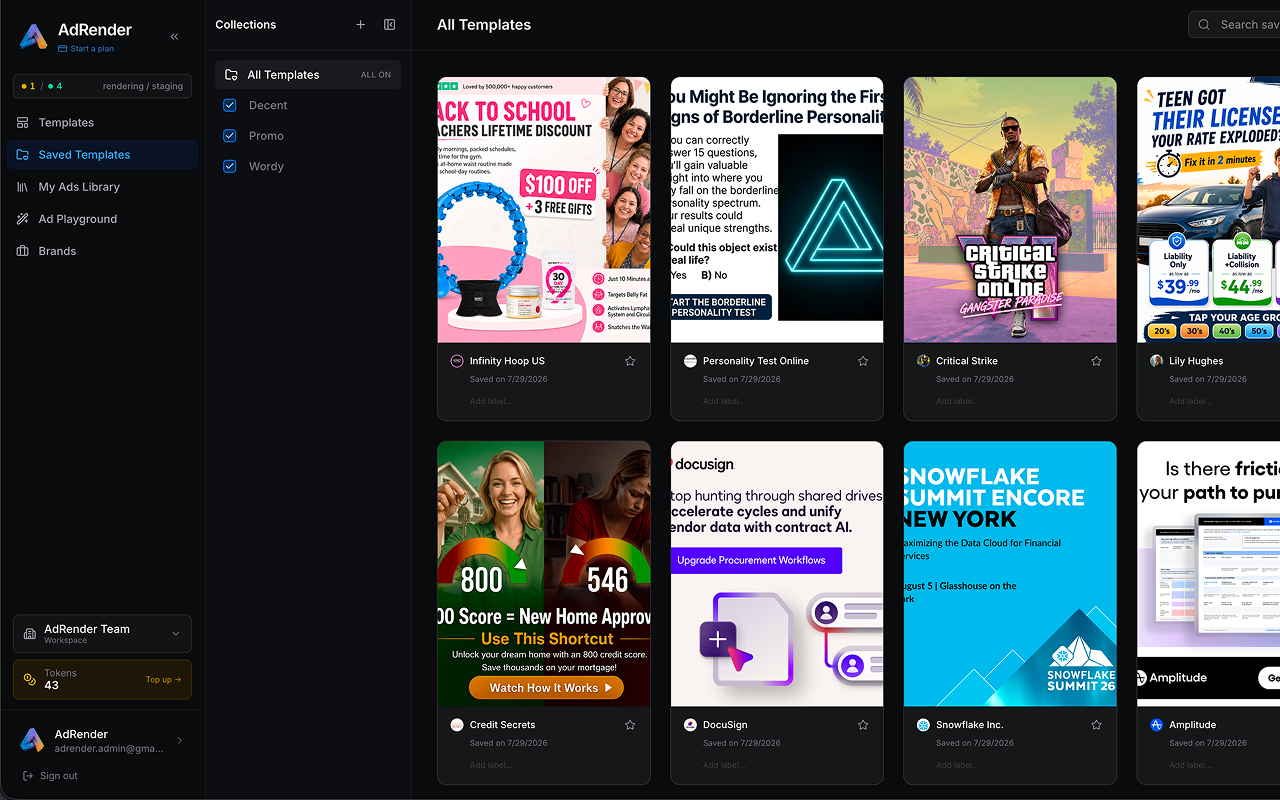Select the All Templates collection

click(x=308, y=75)
